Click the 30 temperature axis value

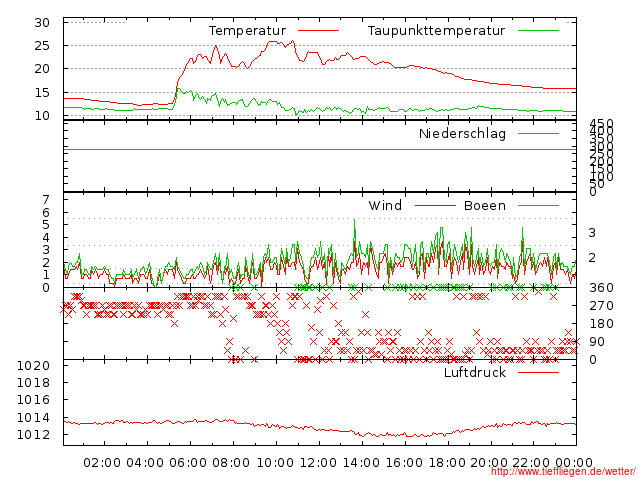42,22
